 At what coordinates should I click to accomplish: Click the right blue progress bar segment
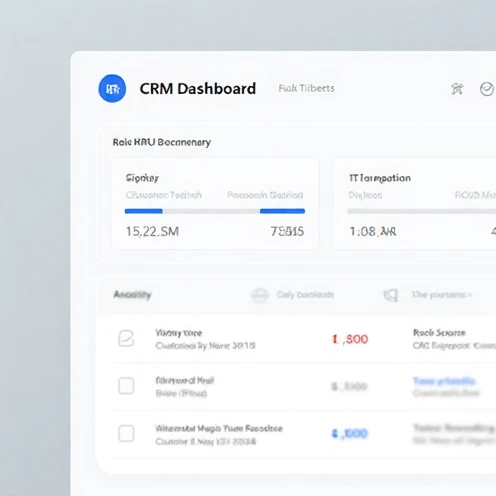282,211
